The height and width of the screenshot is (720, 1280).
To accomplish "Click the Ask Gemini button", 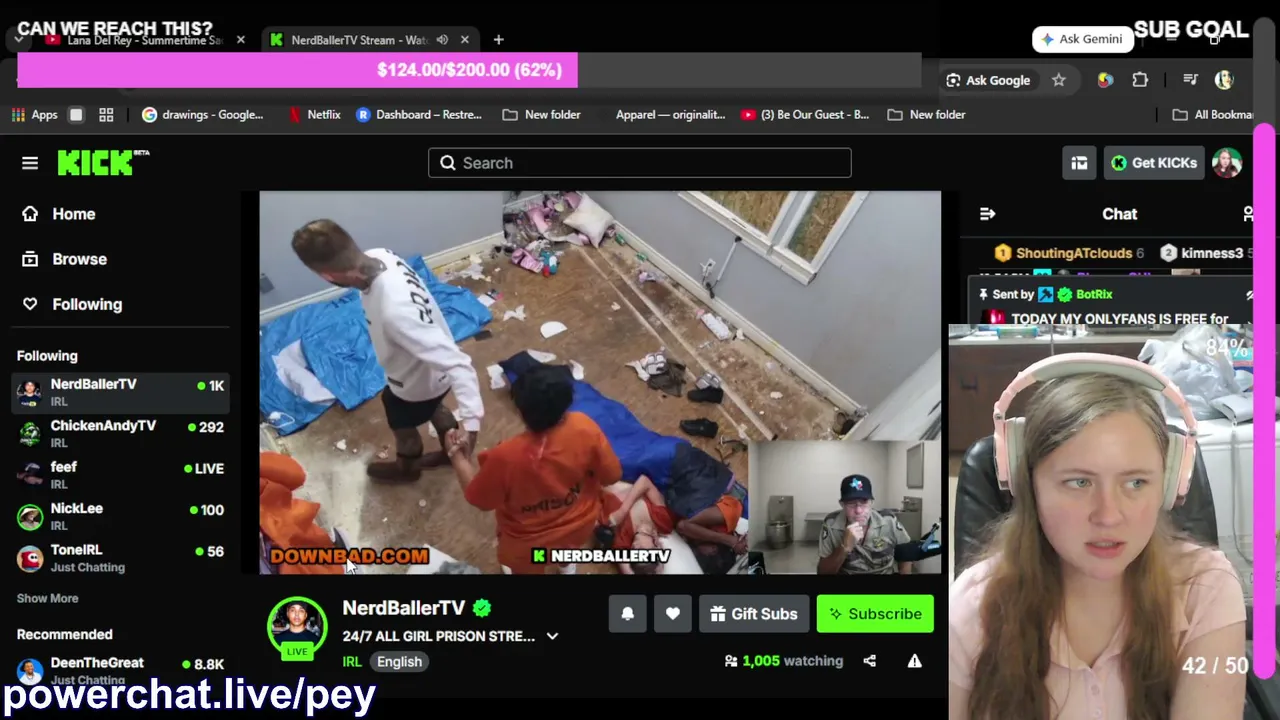I will 1083,39.
